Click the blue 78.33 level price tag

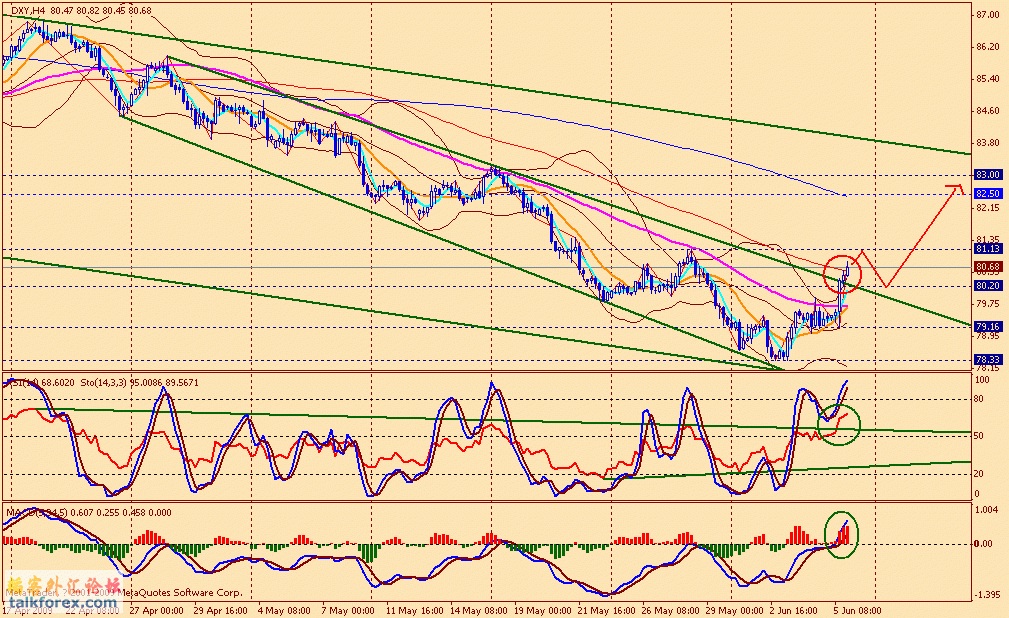[x=988, y=360]
